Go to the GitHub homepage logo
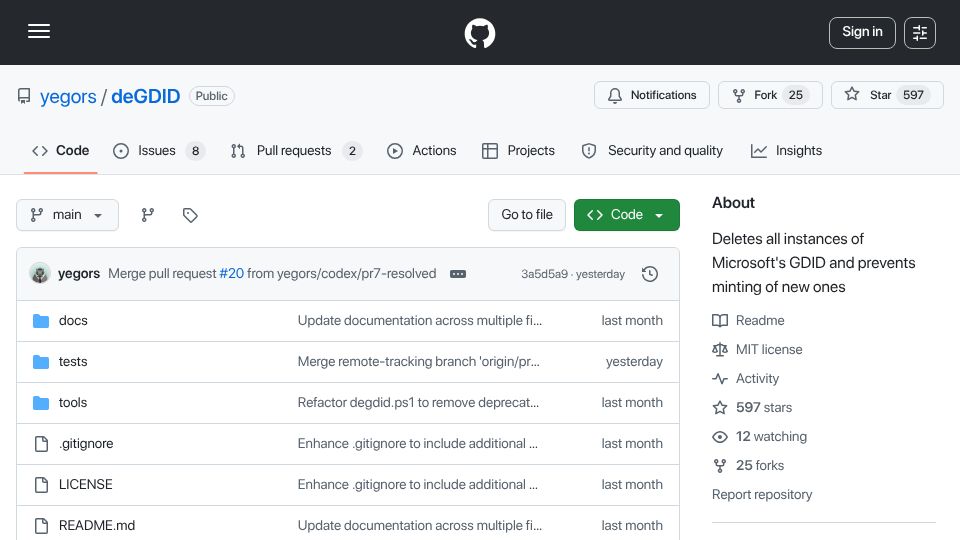The height and width of the screenshot is (540, 960). tap(479, 33)
